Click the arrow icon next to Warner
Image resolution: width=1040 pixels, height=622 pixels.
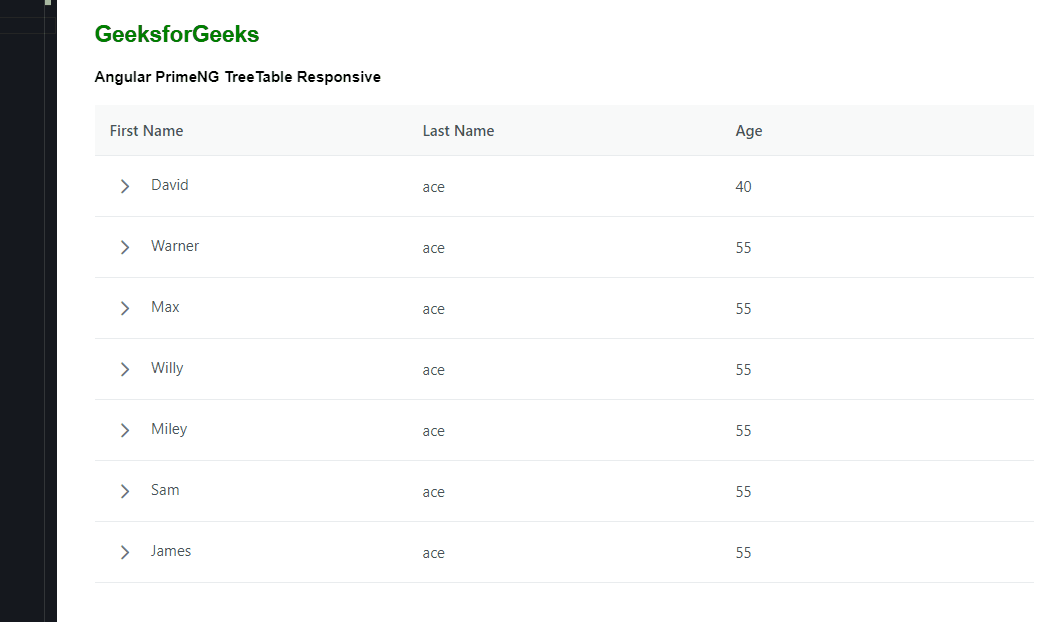pyautogui.click(x=124, y=247)
